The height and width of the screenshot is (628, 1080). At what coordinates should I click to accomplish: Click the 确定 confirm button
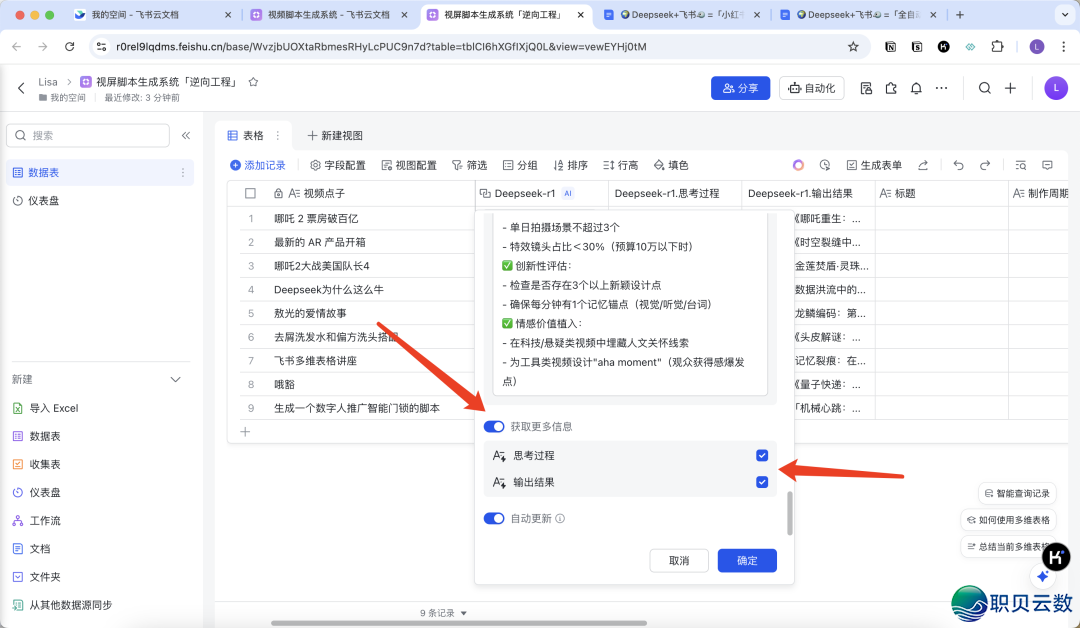(x=747, y=561)
